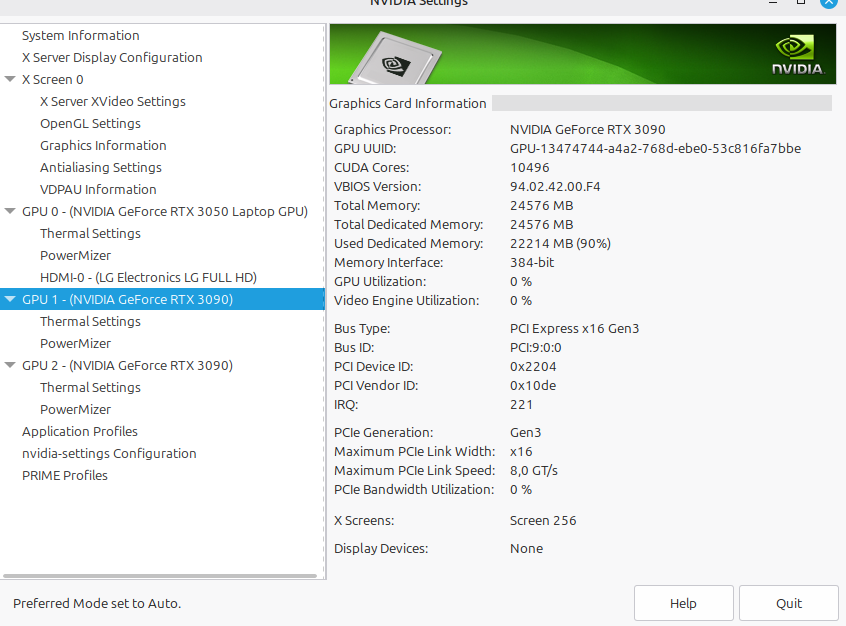The width and height of the screenshot is (846, 626).
Task: Click the GPU UUID value text
Action: (x=655, y=148)
